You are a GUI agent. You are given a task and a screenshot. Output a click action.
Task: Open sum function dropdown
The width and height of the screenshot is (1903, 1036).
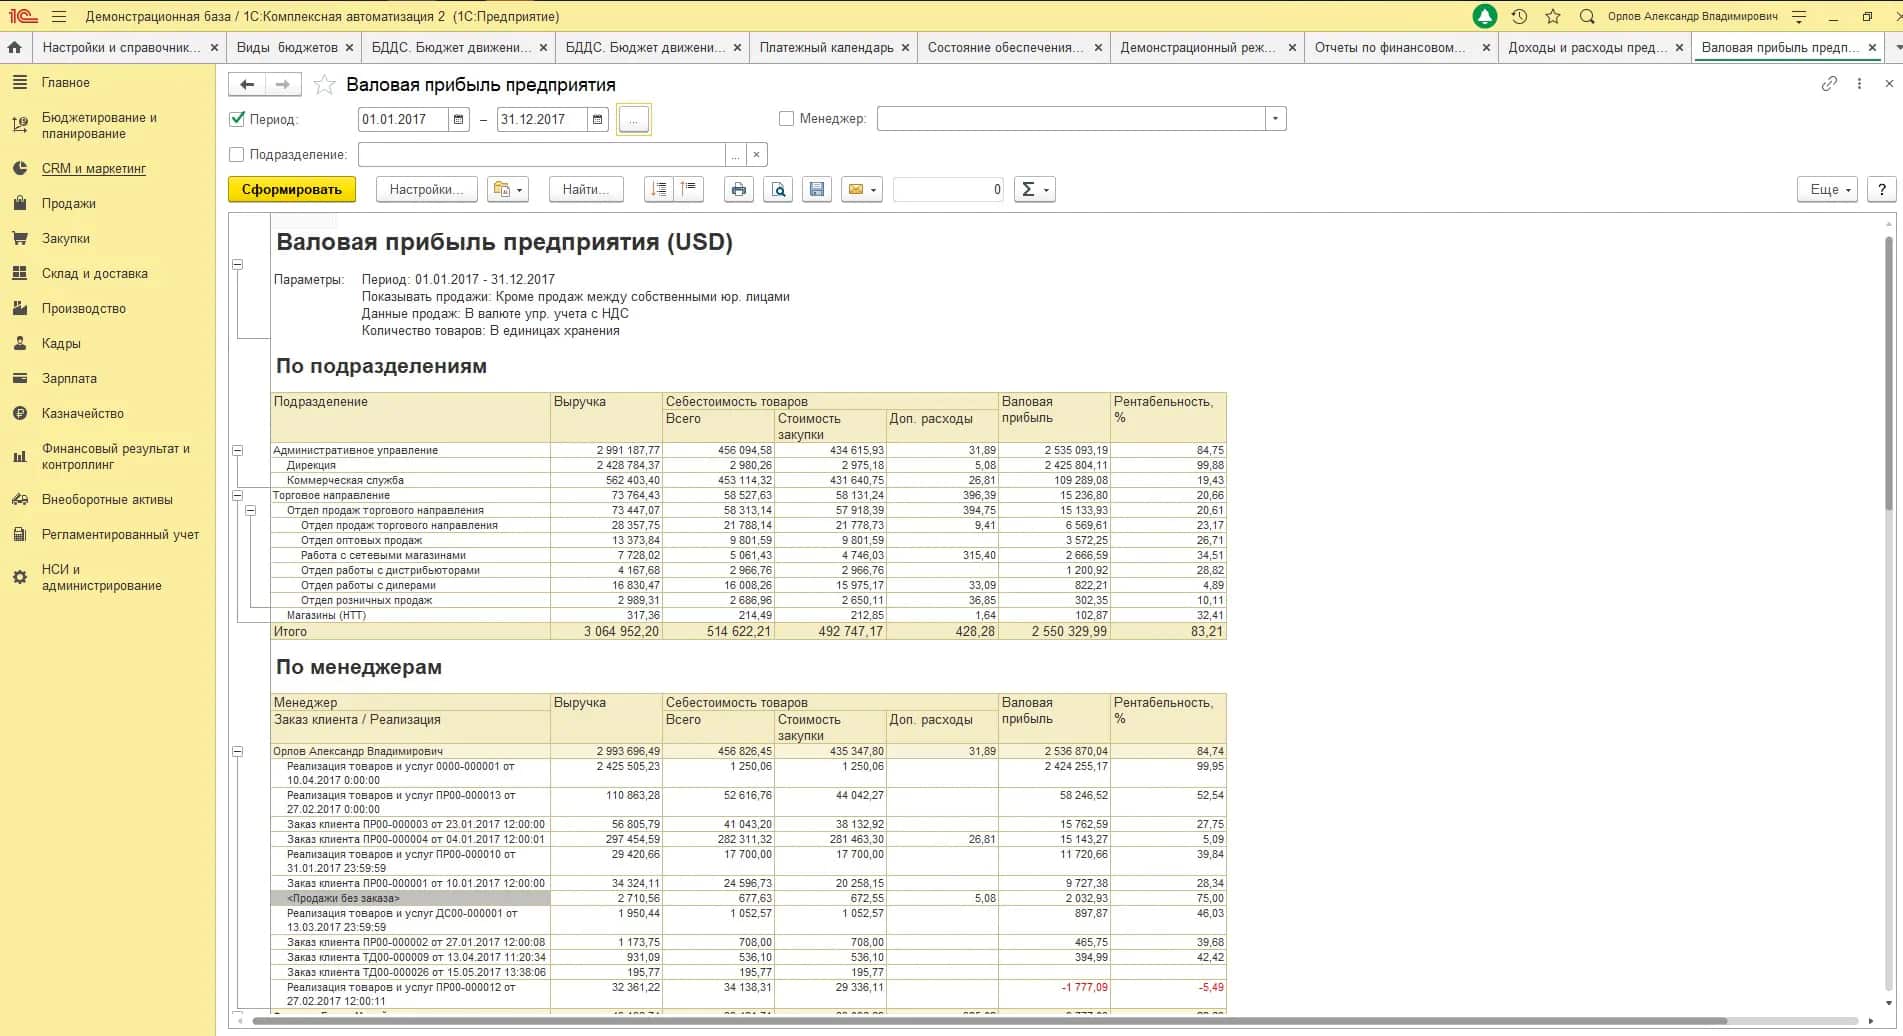pyautogui.click(x=1035, y=189)
